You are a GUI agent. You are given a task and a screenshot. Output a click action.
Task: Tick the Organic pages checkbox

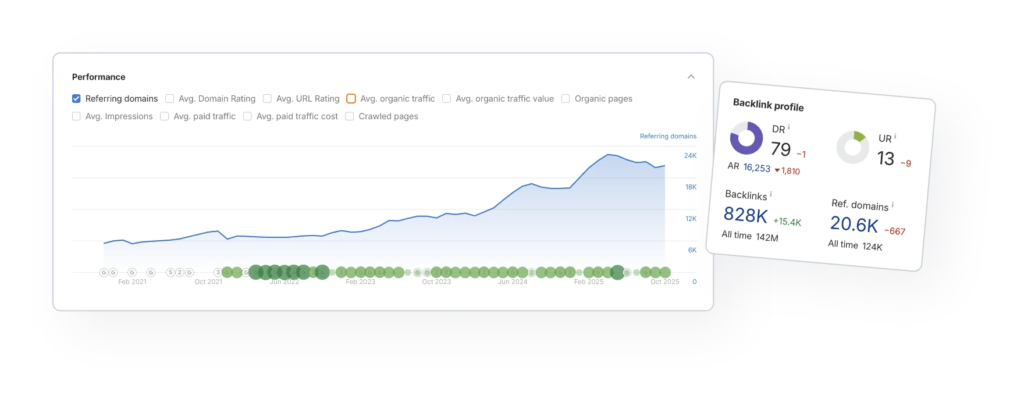(x=566, y=99)
